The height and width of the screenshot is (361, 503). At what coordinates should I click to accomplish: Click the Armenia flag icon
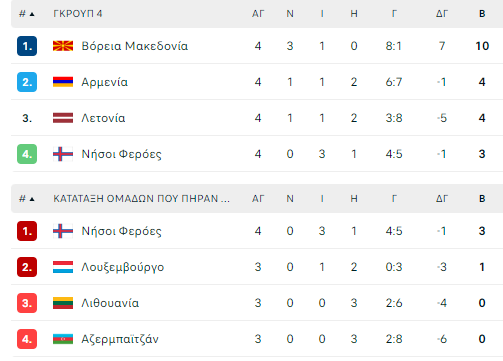click(x=63, y=82)
